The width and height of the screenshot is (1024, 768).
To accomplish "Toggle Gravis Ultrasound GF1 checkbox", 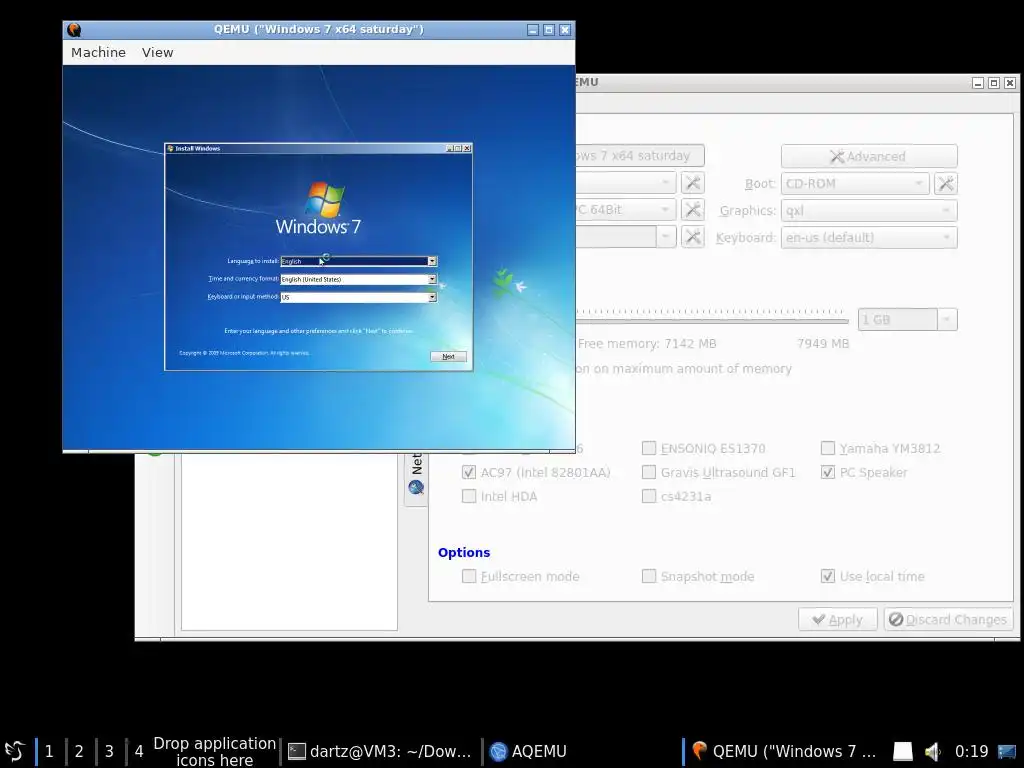I will tap(648, 472).
